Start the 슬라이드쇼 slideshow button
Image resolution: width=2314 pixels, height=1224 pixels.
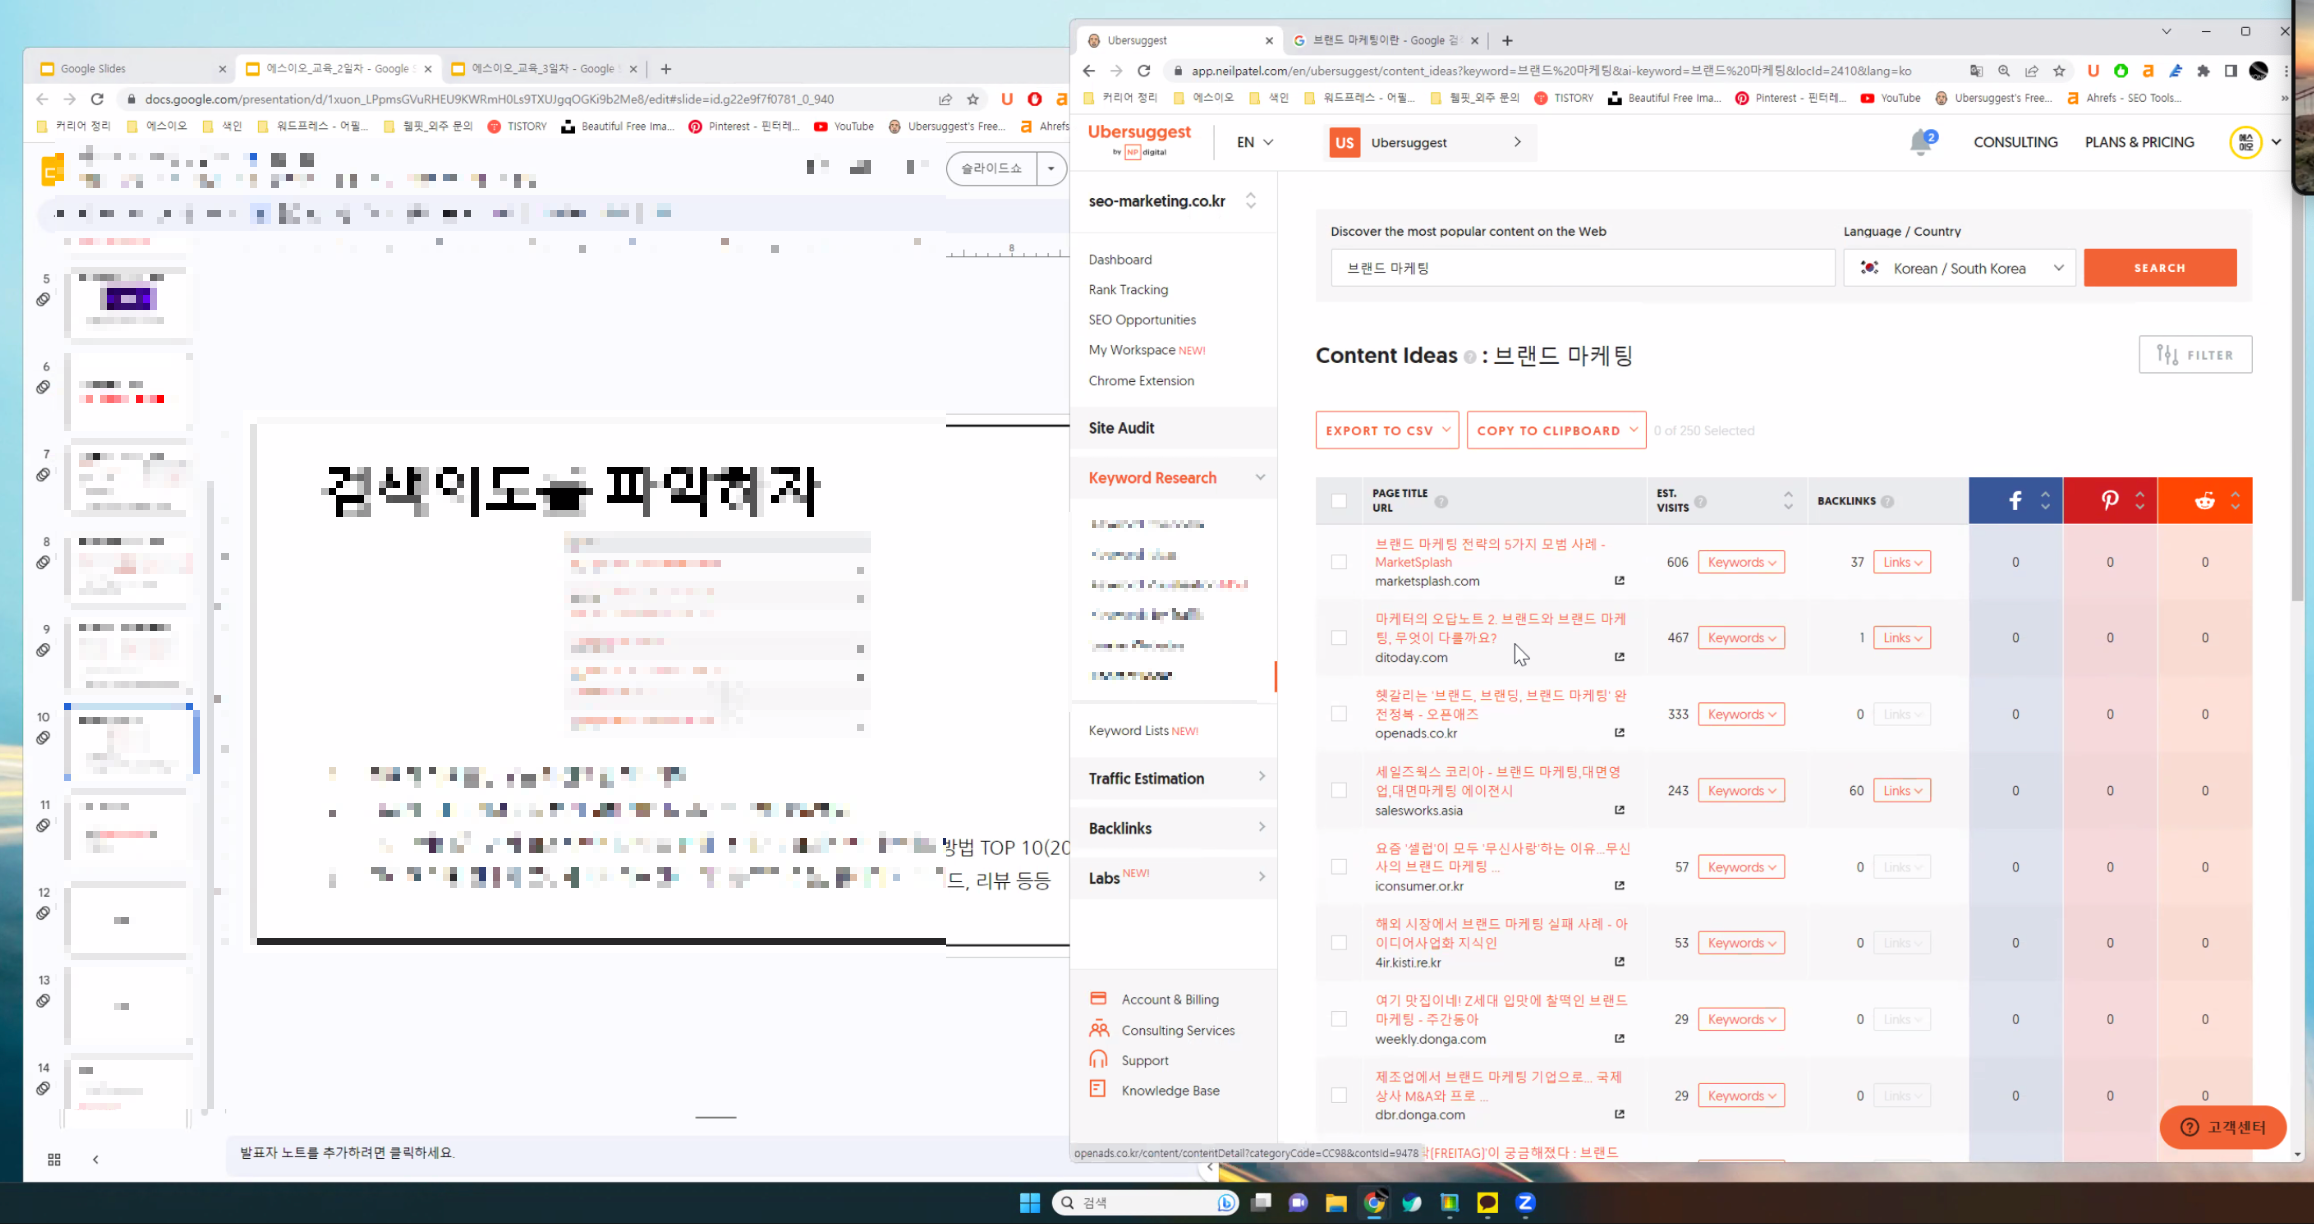[992, 168]
